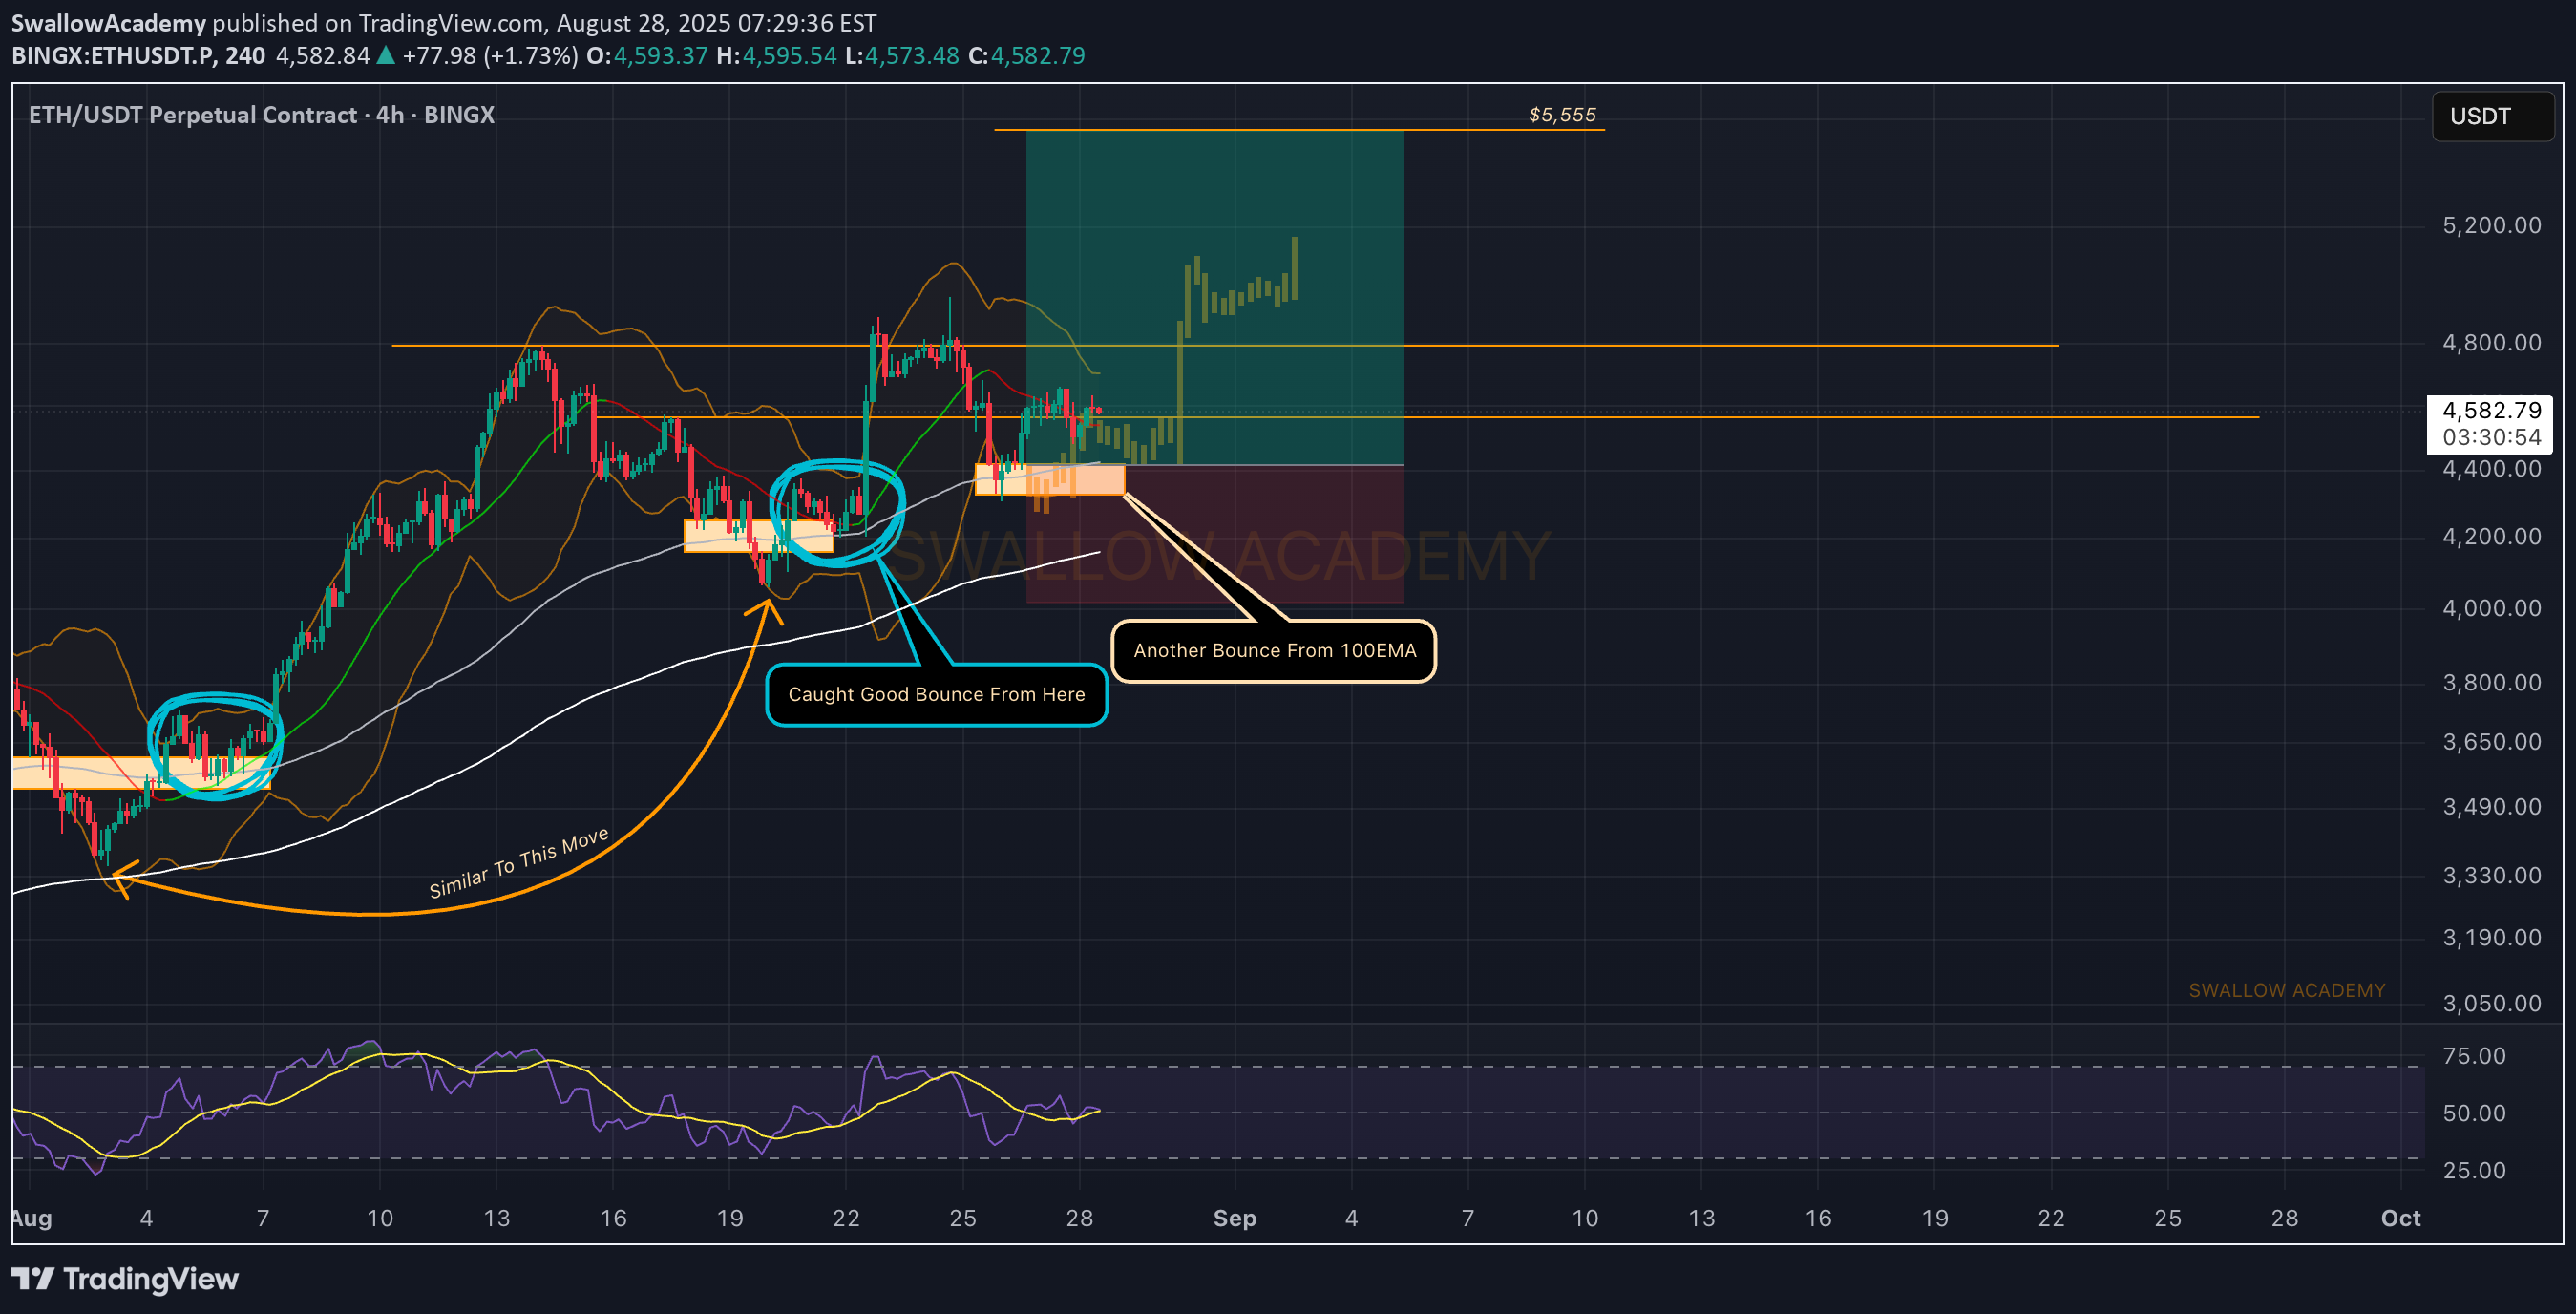Screen dimensions: 2576x1314
Task: Click the countdown timer 03:30:54
Action: pyautogui.click(x=2491, y=437)
